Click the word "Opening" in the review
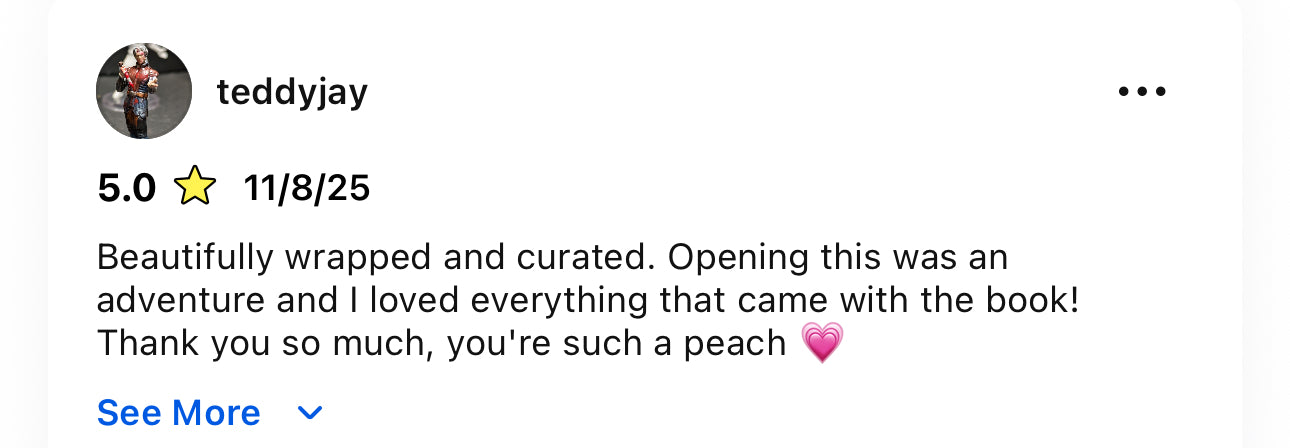Viewport: 1290px width, 448px height. 737,259
